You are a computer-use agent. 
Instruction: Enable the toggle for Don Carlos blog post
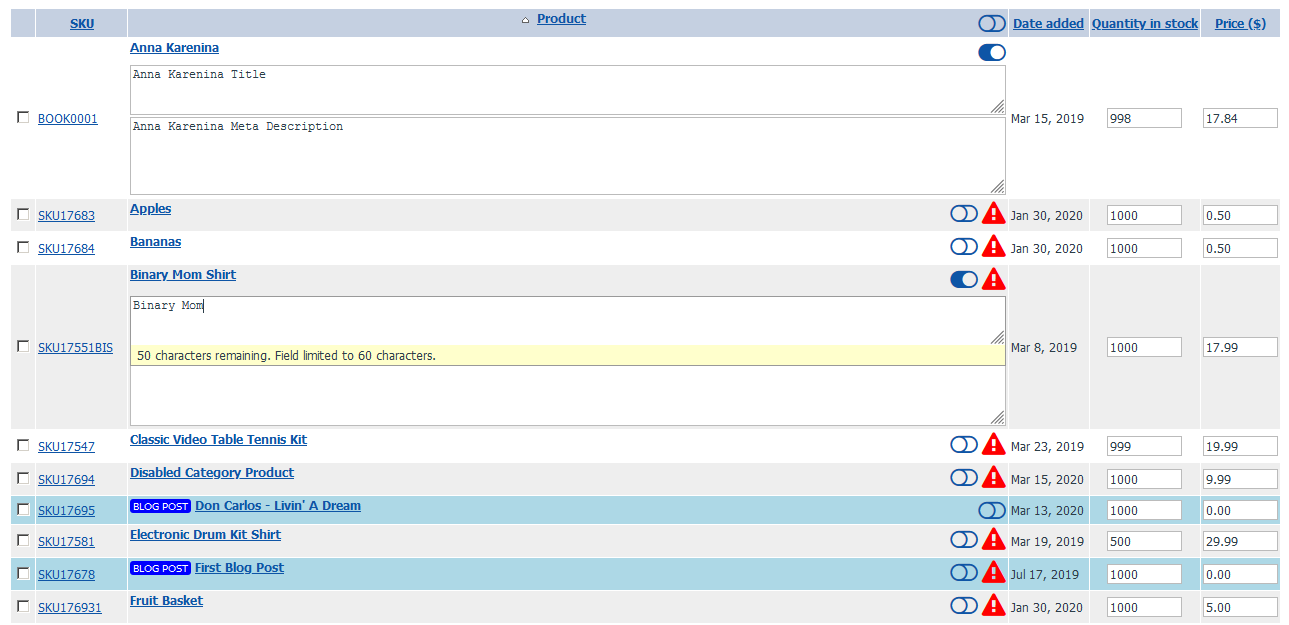point(991,510)
